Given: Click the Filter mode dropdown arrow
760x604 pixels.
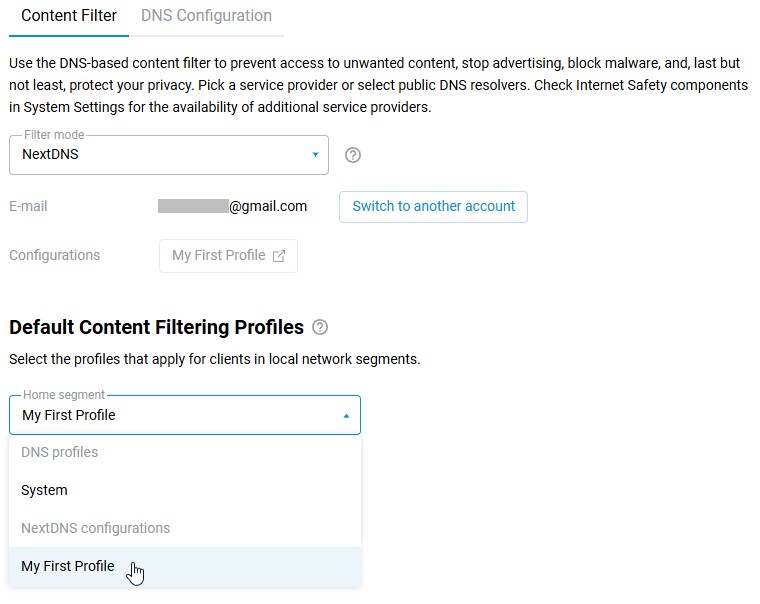Looking at the screenshot, I should [x=315, y=155].
